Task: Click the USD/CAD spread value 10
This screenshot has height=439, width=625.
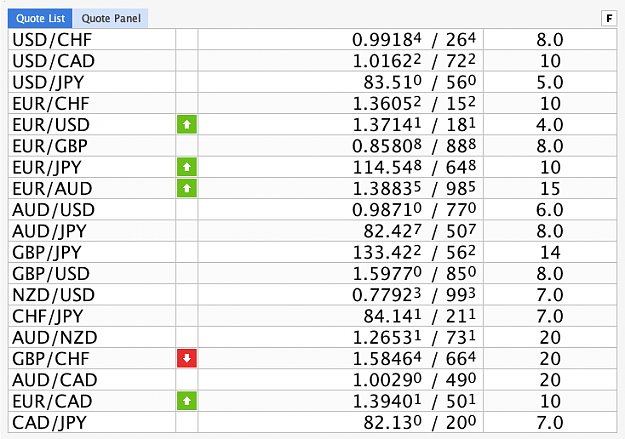Action: coord(550,61)
